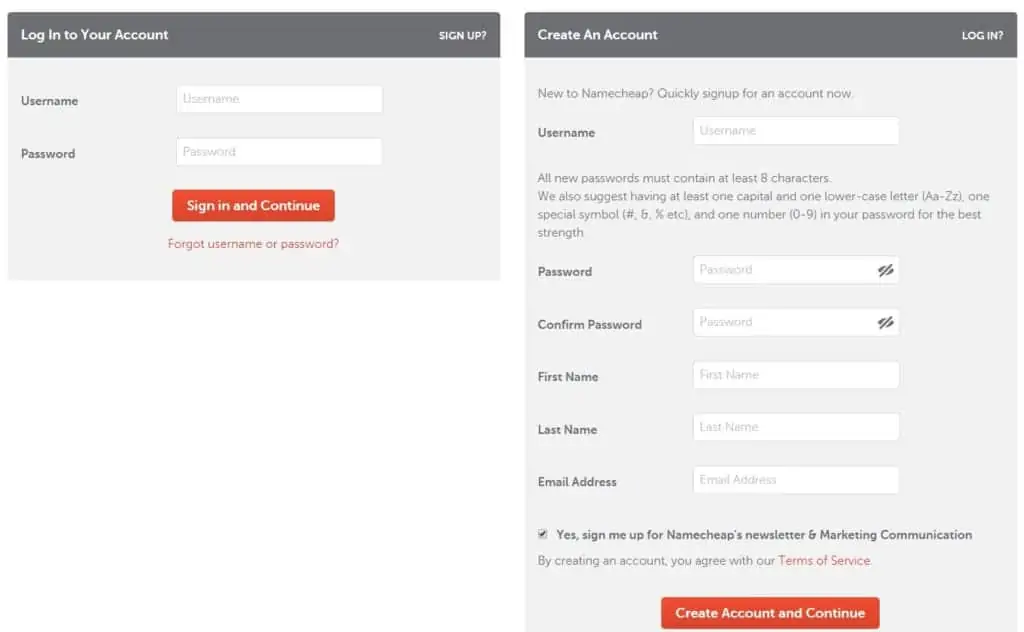The width and height of the screenshot is (1024, 632).
Task: Toggle password visibility icon in Password field
Action: coord(885,270)
